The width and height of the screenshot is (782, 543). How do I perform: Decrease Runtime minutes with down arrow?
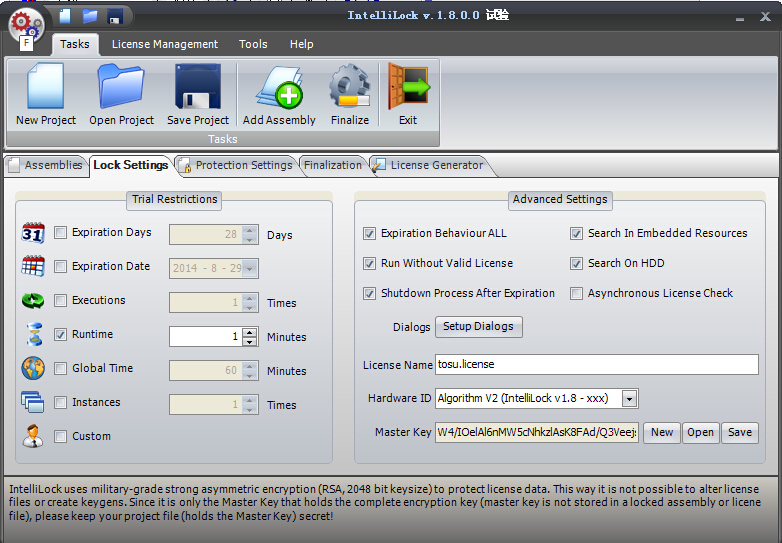click(x=250, y=342)
